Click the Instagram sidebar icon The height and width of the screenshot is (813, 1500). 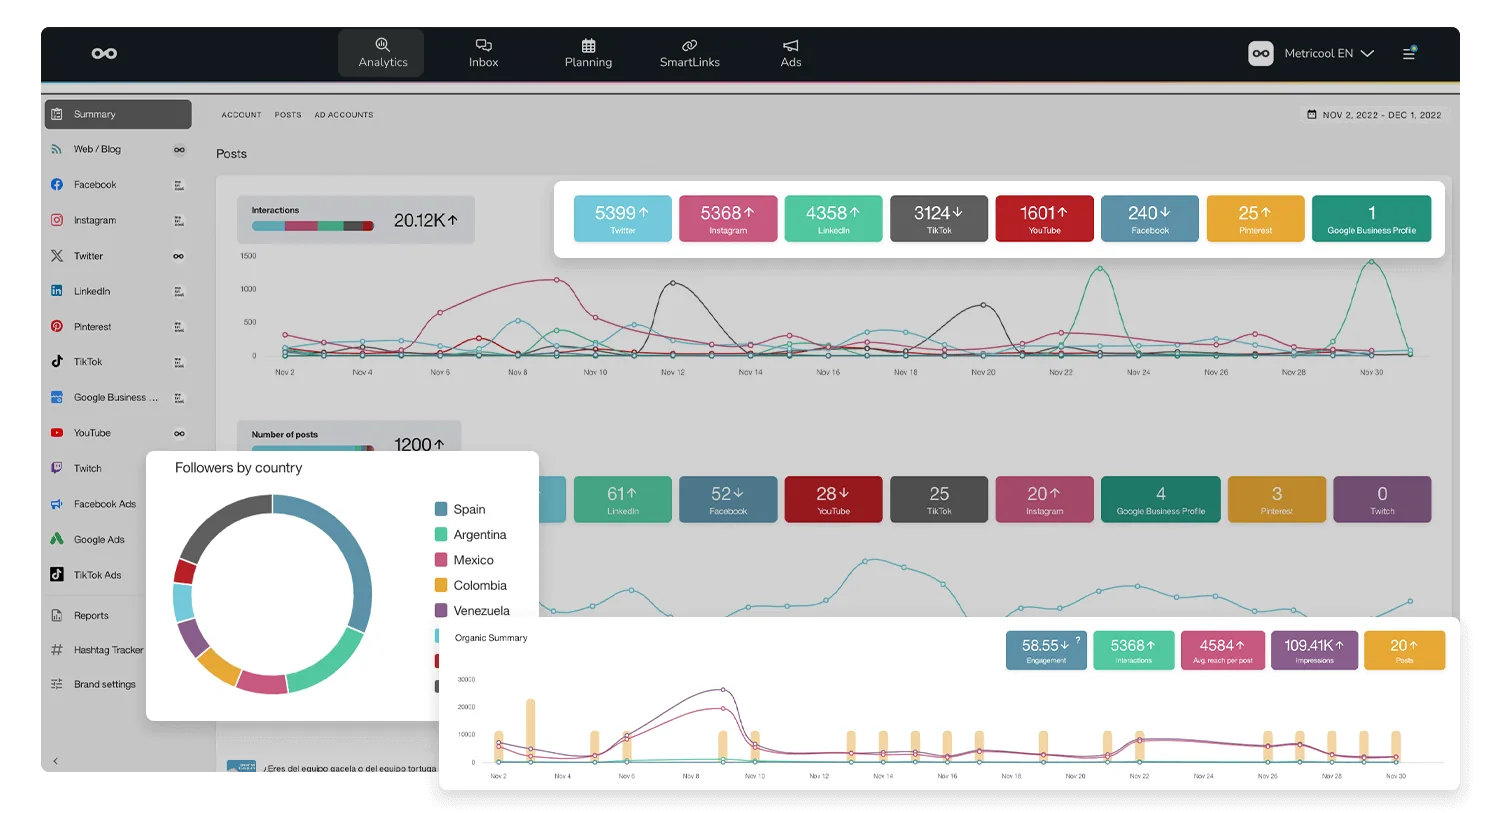click(x=57, y=220)
